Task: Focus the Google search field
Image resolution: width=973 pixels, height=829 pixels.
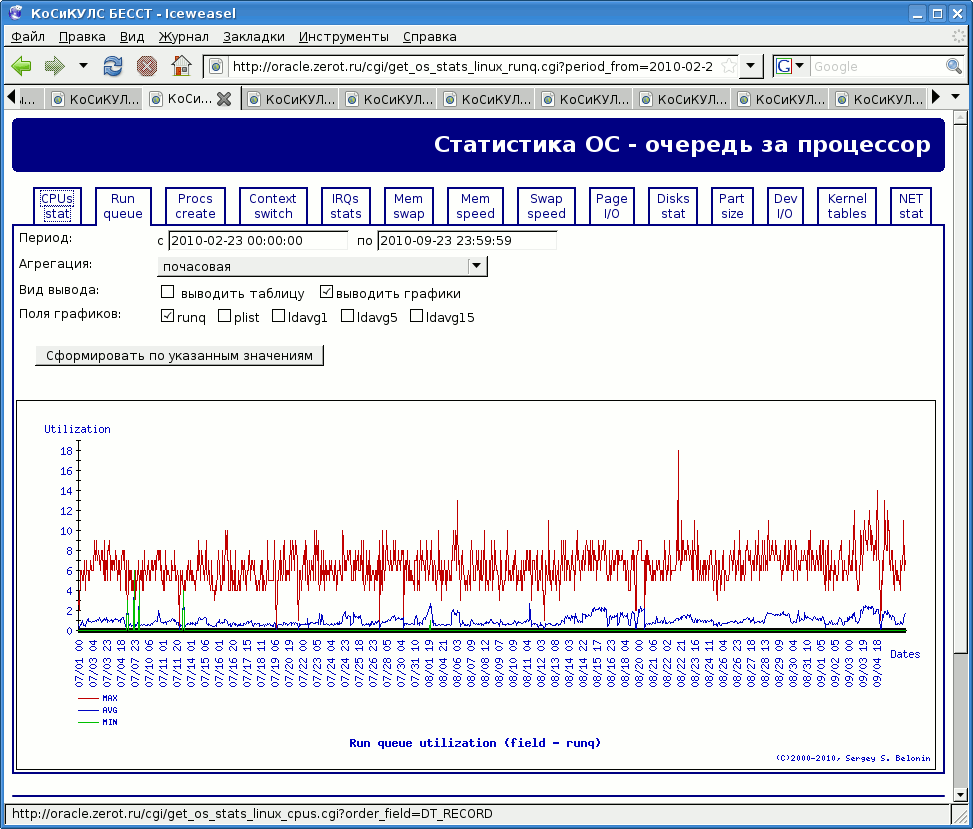Action: [x=876, y=66]
